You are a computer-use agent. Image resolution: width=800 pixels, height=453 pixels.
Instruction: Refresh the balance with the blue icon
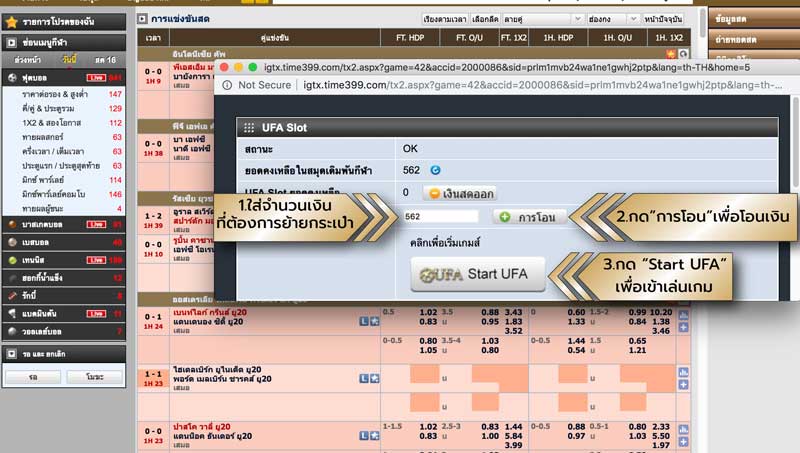pos(435,170)
